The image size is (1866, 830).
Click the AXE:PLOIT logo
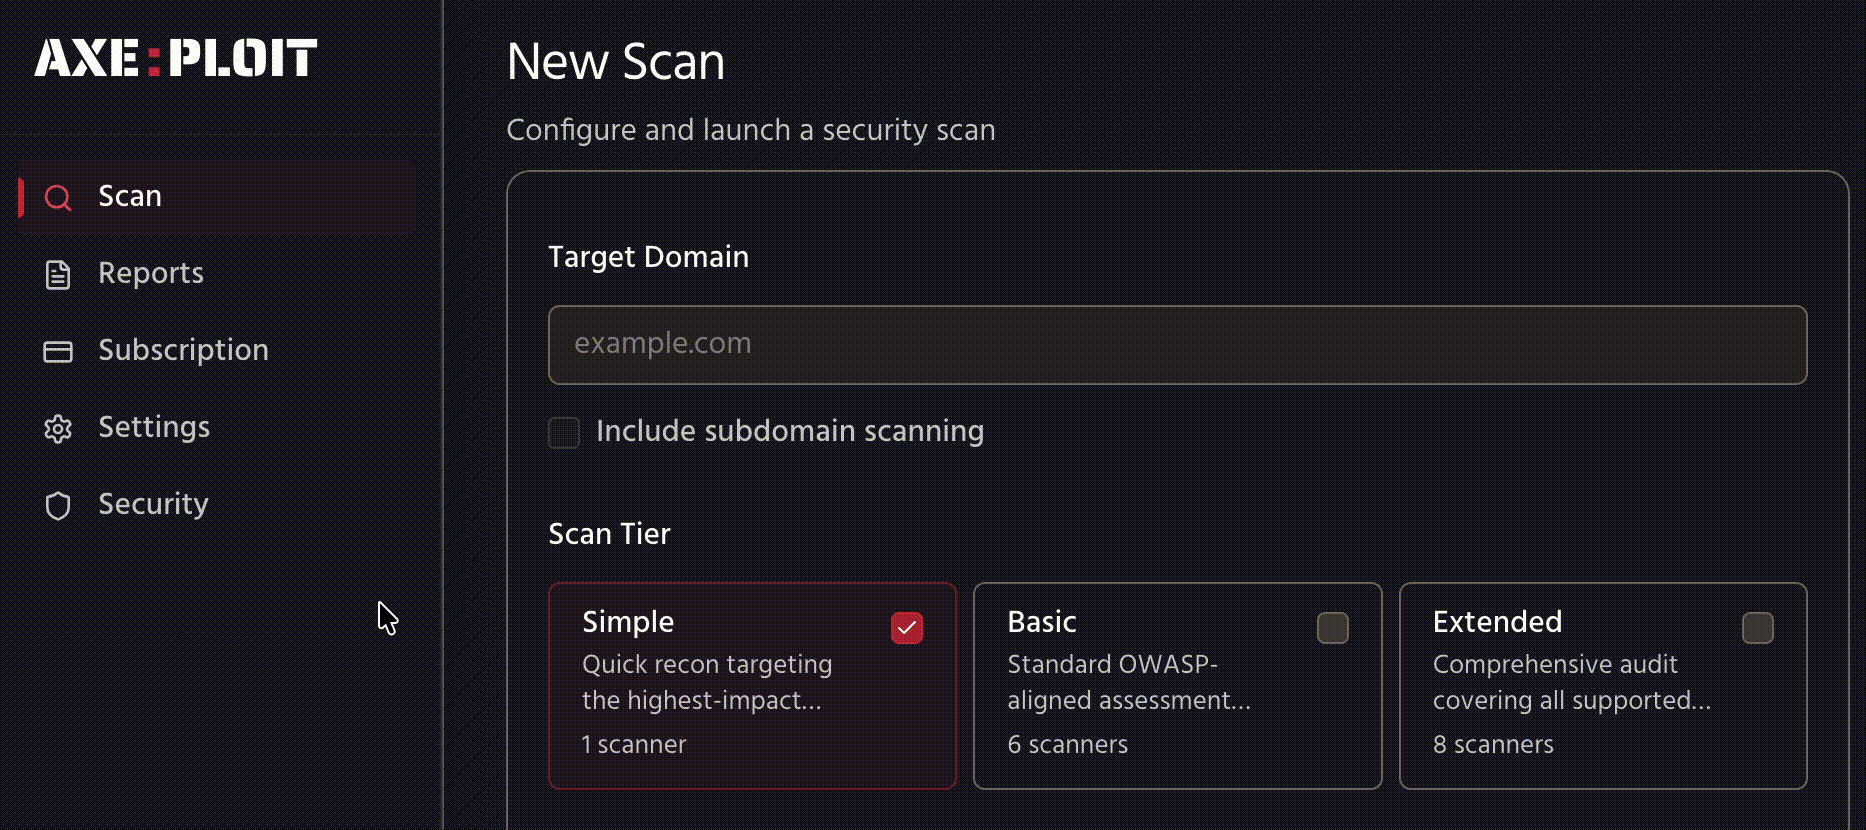click(x=176, y=58)
